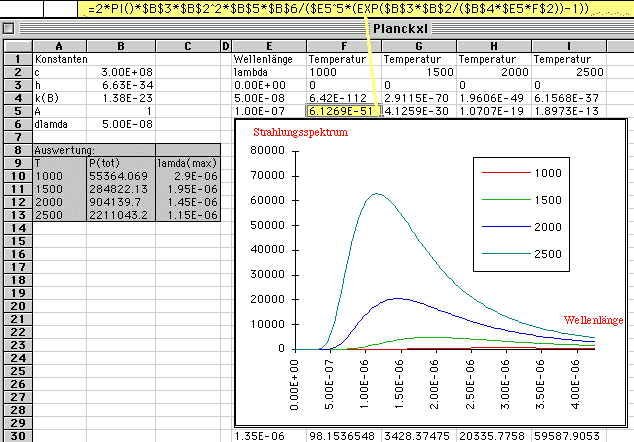Select column G header
The image size is (634, 442).
click(419, 46)
